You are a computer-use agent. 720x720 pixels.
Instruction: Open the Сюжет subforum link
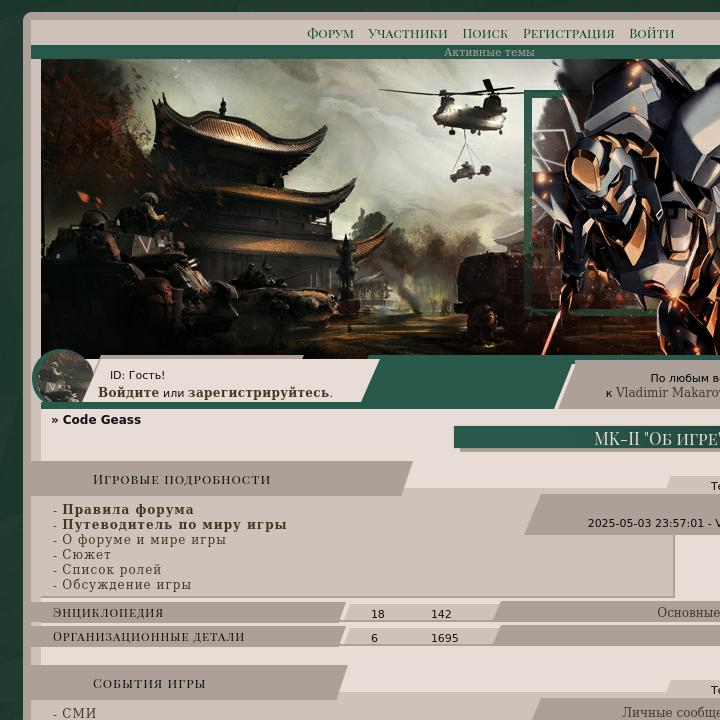point(86,555)
